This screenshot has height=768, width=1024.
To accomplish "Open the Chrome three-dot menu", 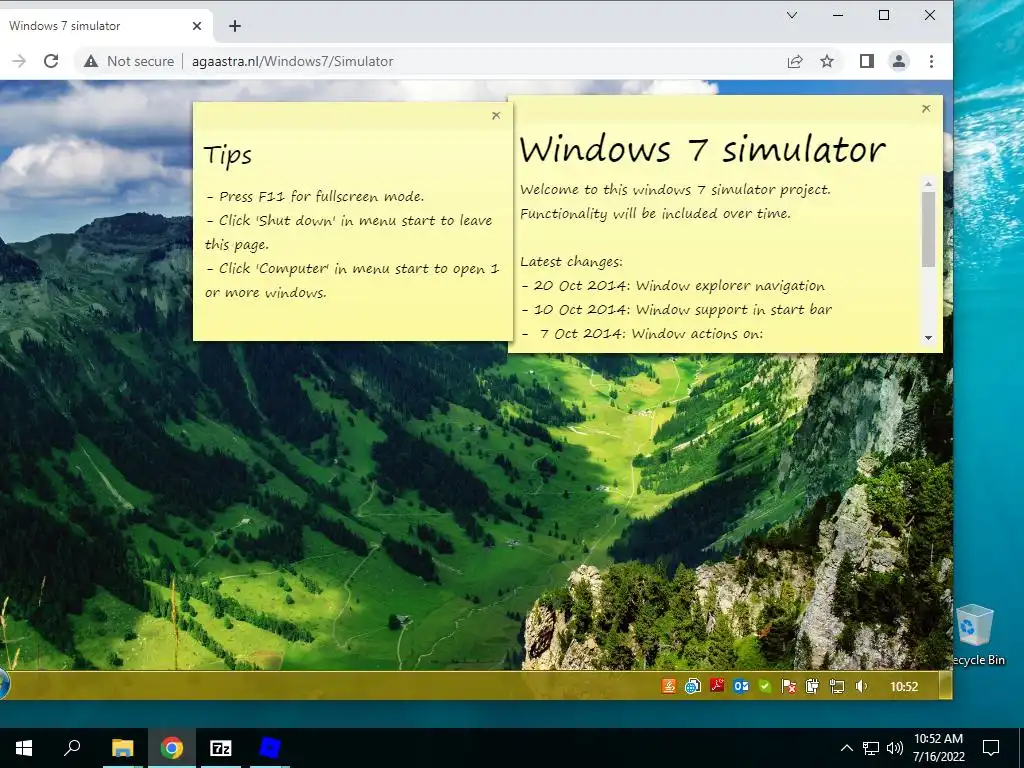I will (x=931, y=61).
